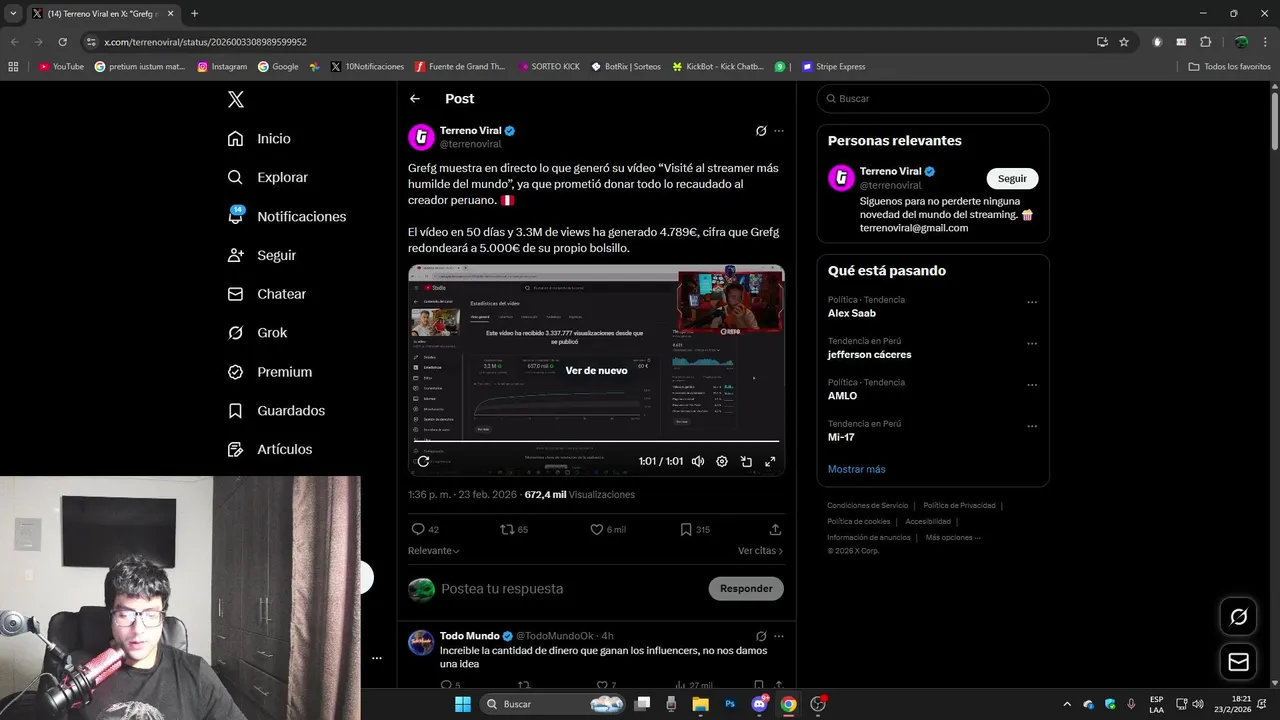The height and width of the screenshot is (720, 1280).
Task: Click Grok icon on the main post
Action: pyautogui.click(x=761, y=131)
